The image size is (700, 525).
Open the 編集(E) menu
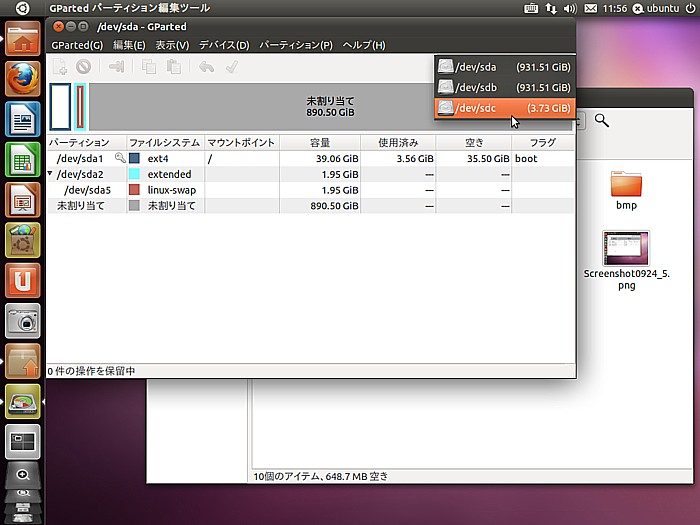click(x=129, y=45)
